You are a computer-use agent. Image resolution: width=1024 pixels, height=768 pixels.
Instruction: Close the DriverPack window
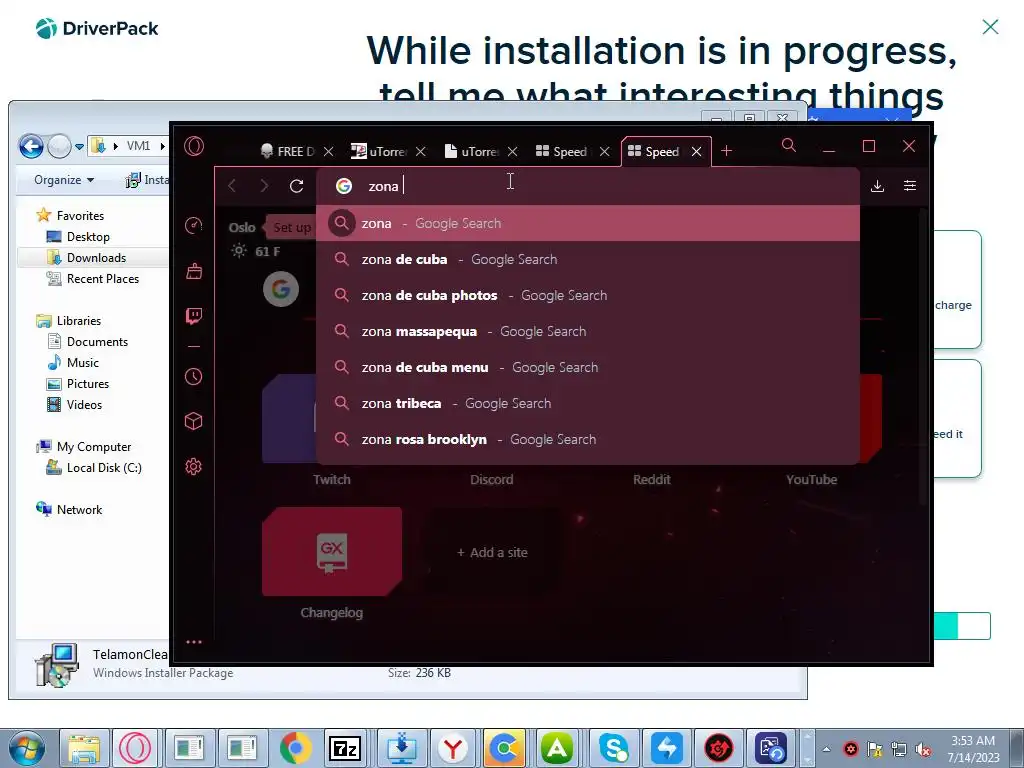pyautogui.click(x=990, y=27)
